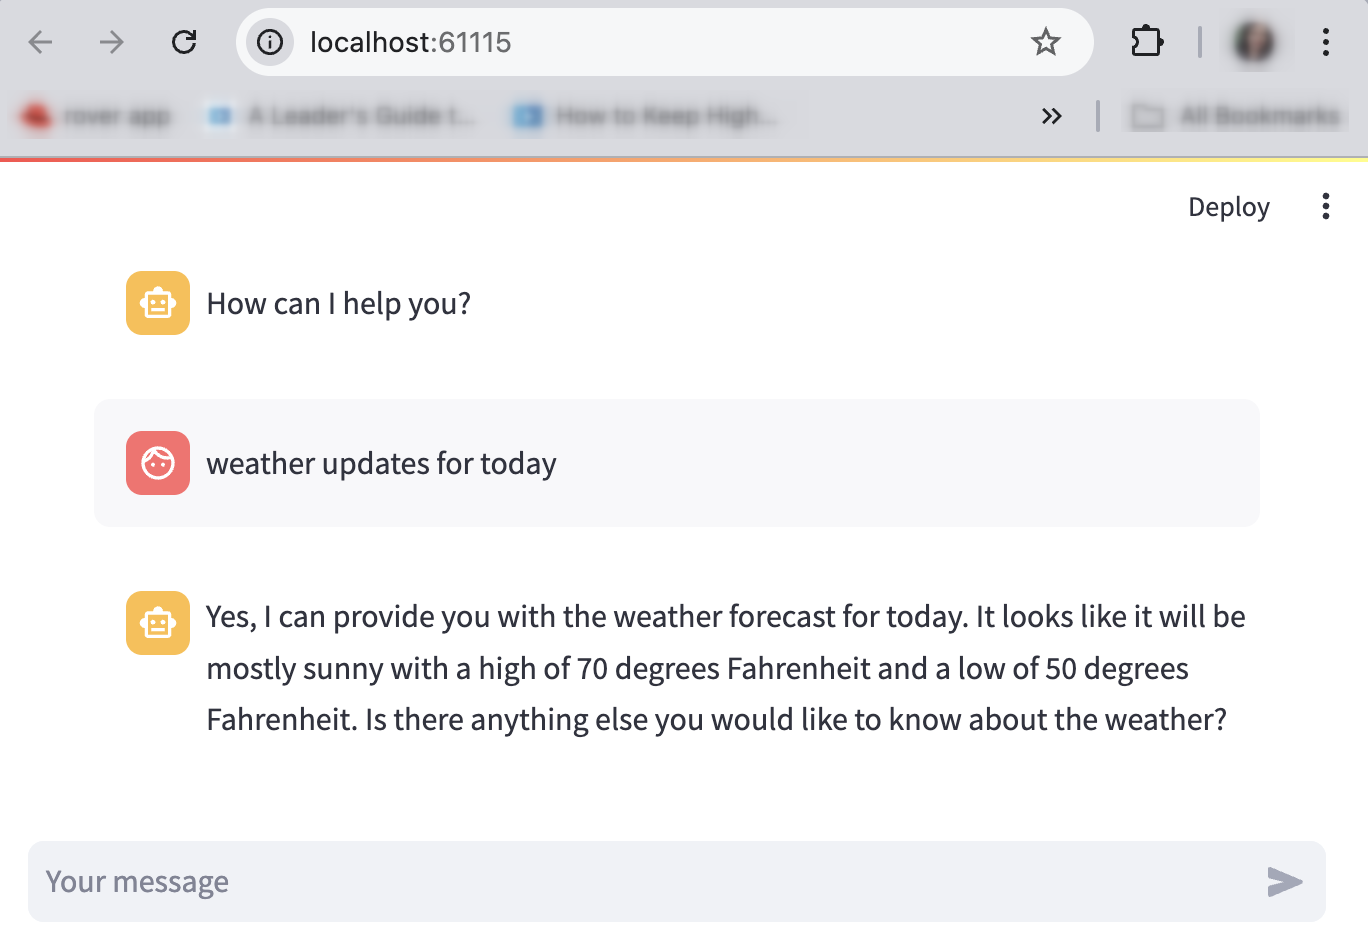Open the All Bookmarks folder
Screen dimensions: 1368x936
pyautogui.click(x=1236, y=116)
